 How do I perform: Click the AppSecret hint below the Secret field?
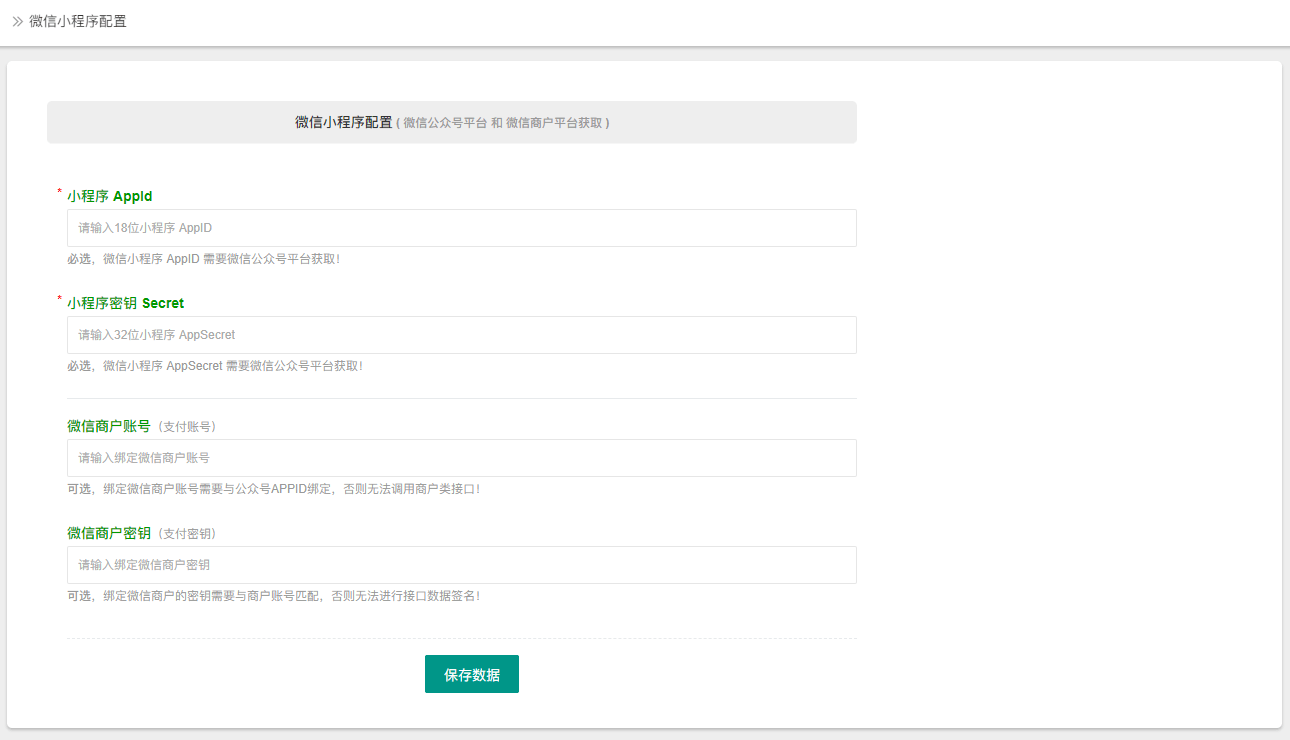(215, 366)
